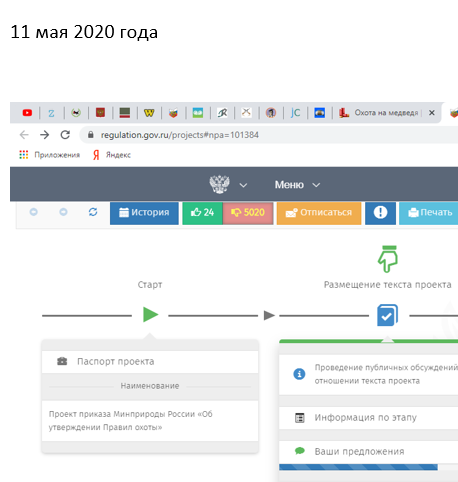Click the left circular arrow in project toolbar
Viewport: 458px width, 482px height.
(34, 212)
